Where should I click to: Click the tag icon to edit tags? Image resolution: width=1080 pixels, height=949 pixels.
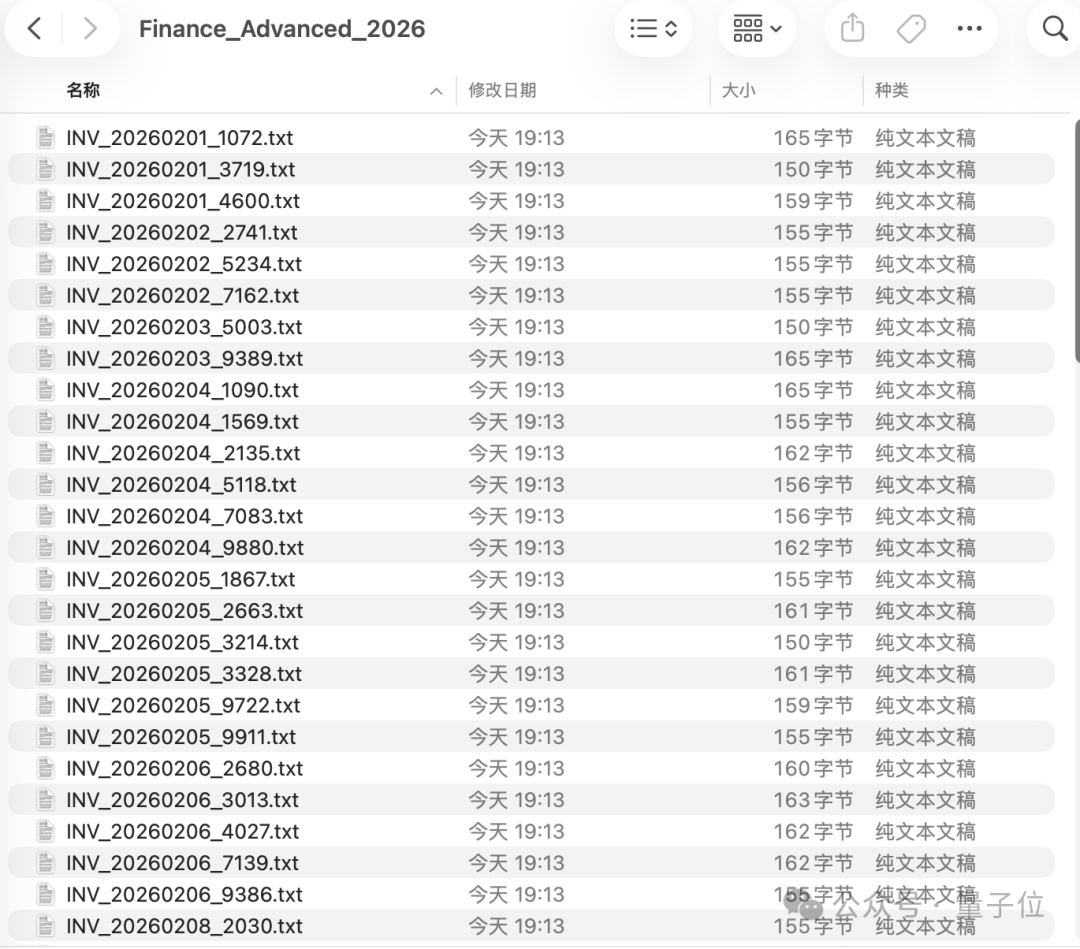click(911, 29)
